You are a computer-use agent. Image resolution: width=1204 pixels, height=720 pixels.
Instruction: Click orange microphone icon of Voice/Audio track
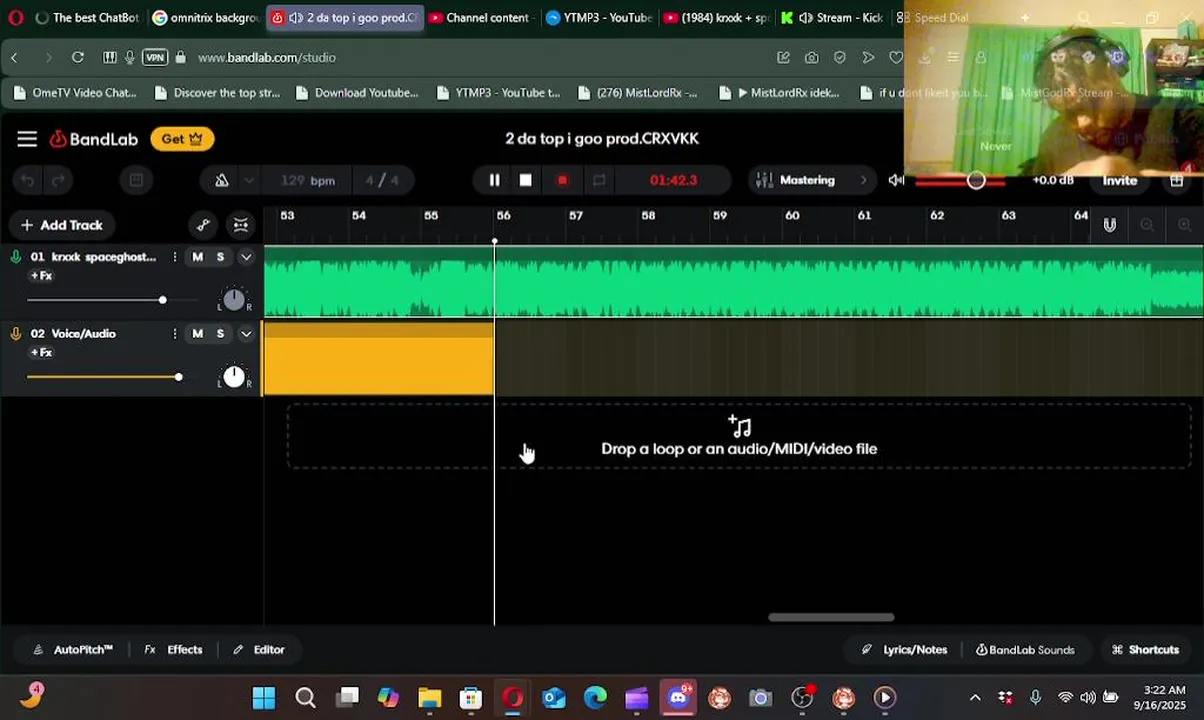[x=16, y=334]
